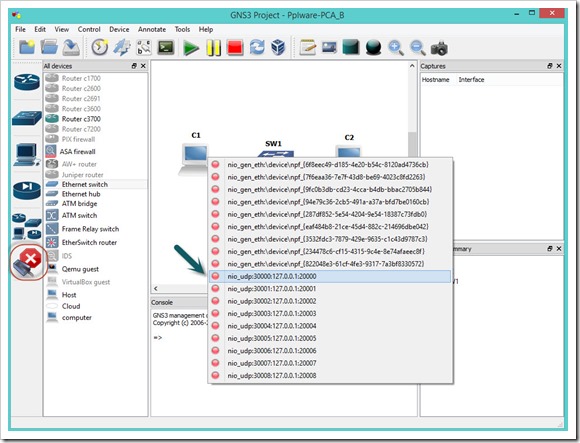Float the All devices panel
The height and width of the screenshot is (443, 580).
coord(134,66)
